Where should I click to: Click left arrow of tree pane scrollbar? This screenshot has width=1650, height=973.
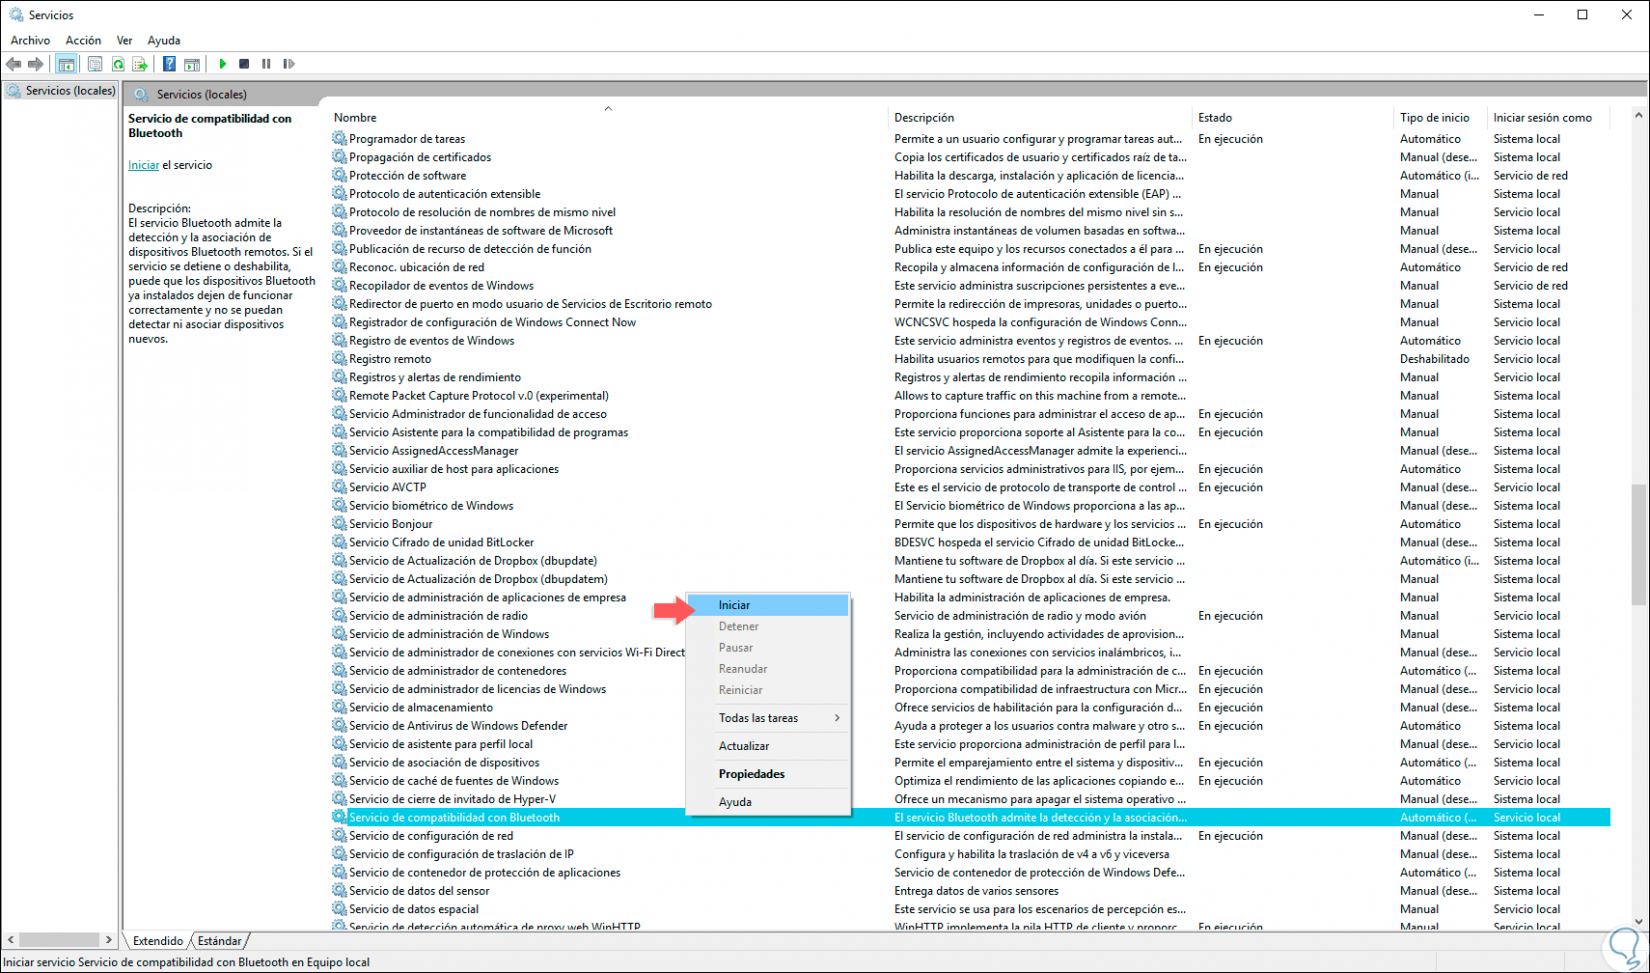(x=11, y=940)
